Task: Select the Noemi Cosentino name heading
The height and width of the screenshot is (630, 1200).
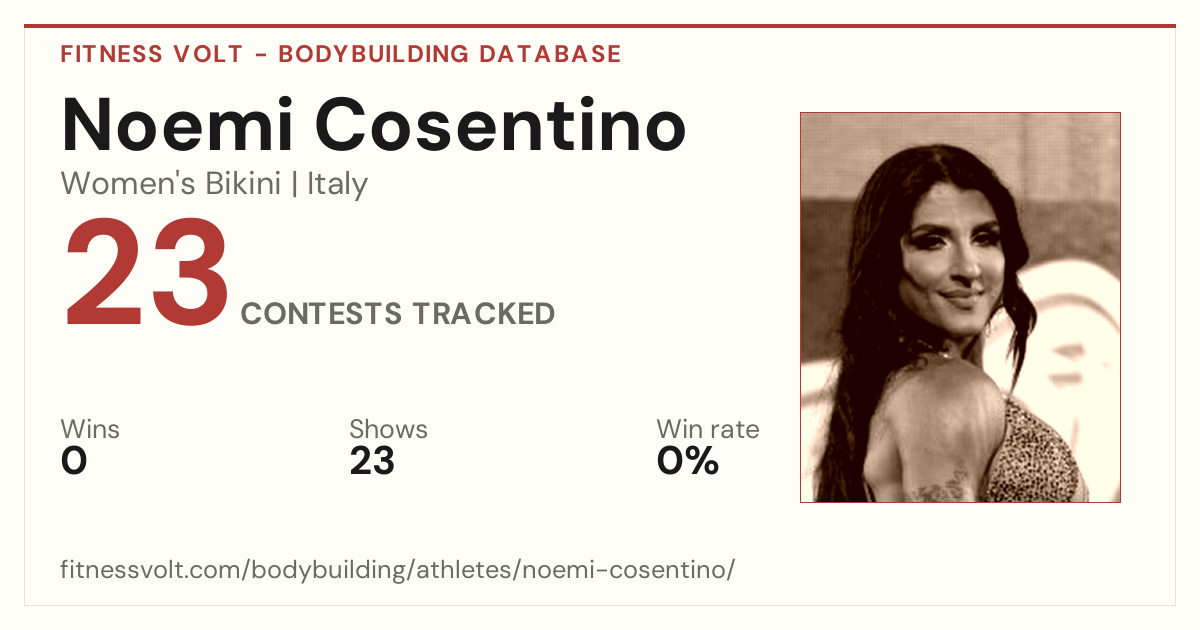Action: 374,124
